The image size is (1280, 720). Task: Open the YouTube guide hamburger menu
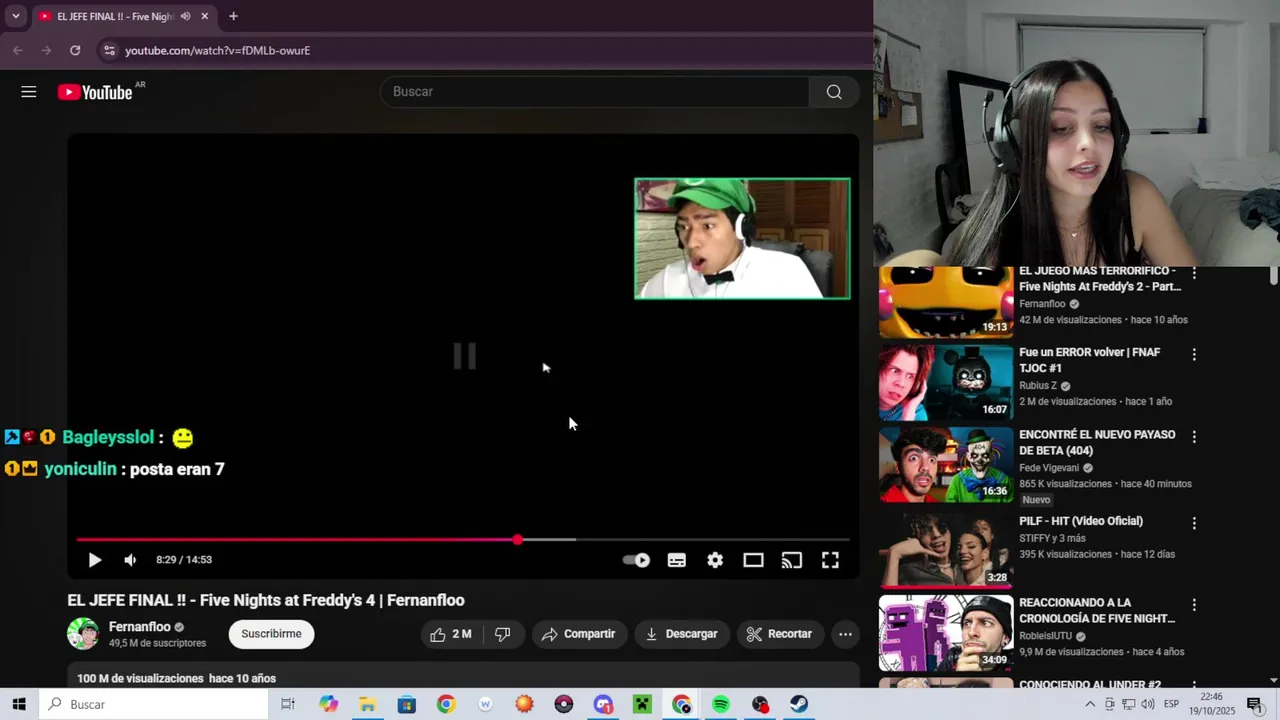29,92
